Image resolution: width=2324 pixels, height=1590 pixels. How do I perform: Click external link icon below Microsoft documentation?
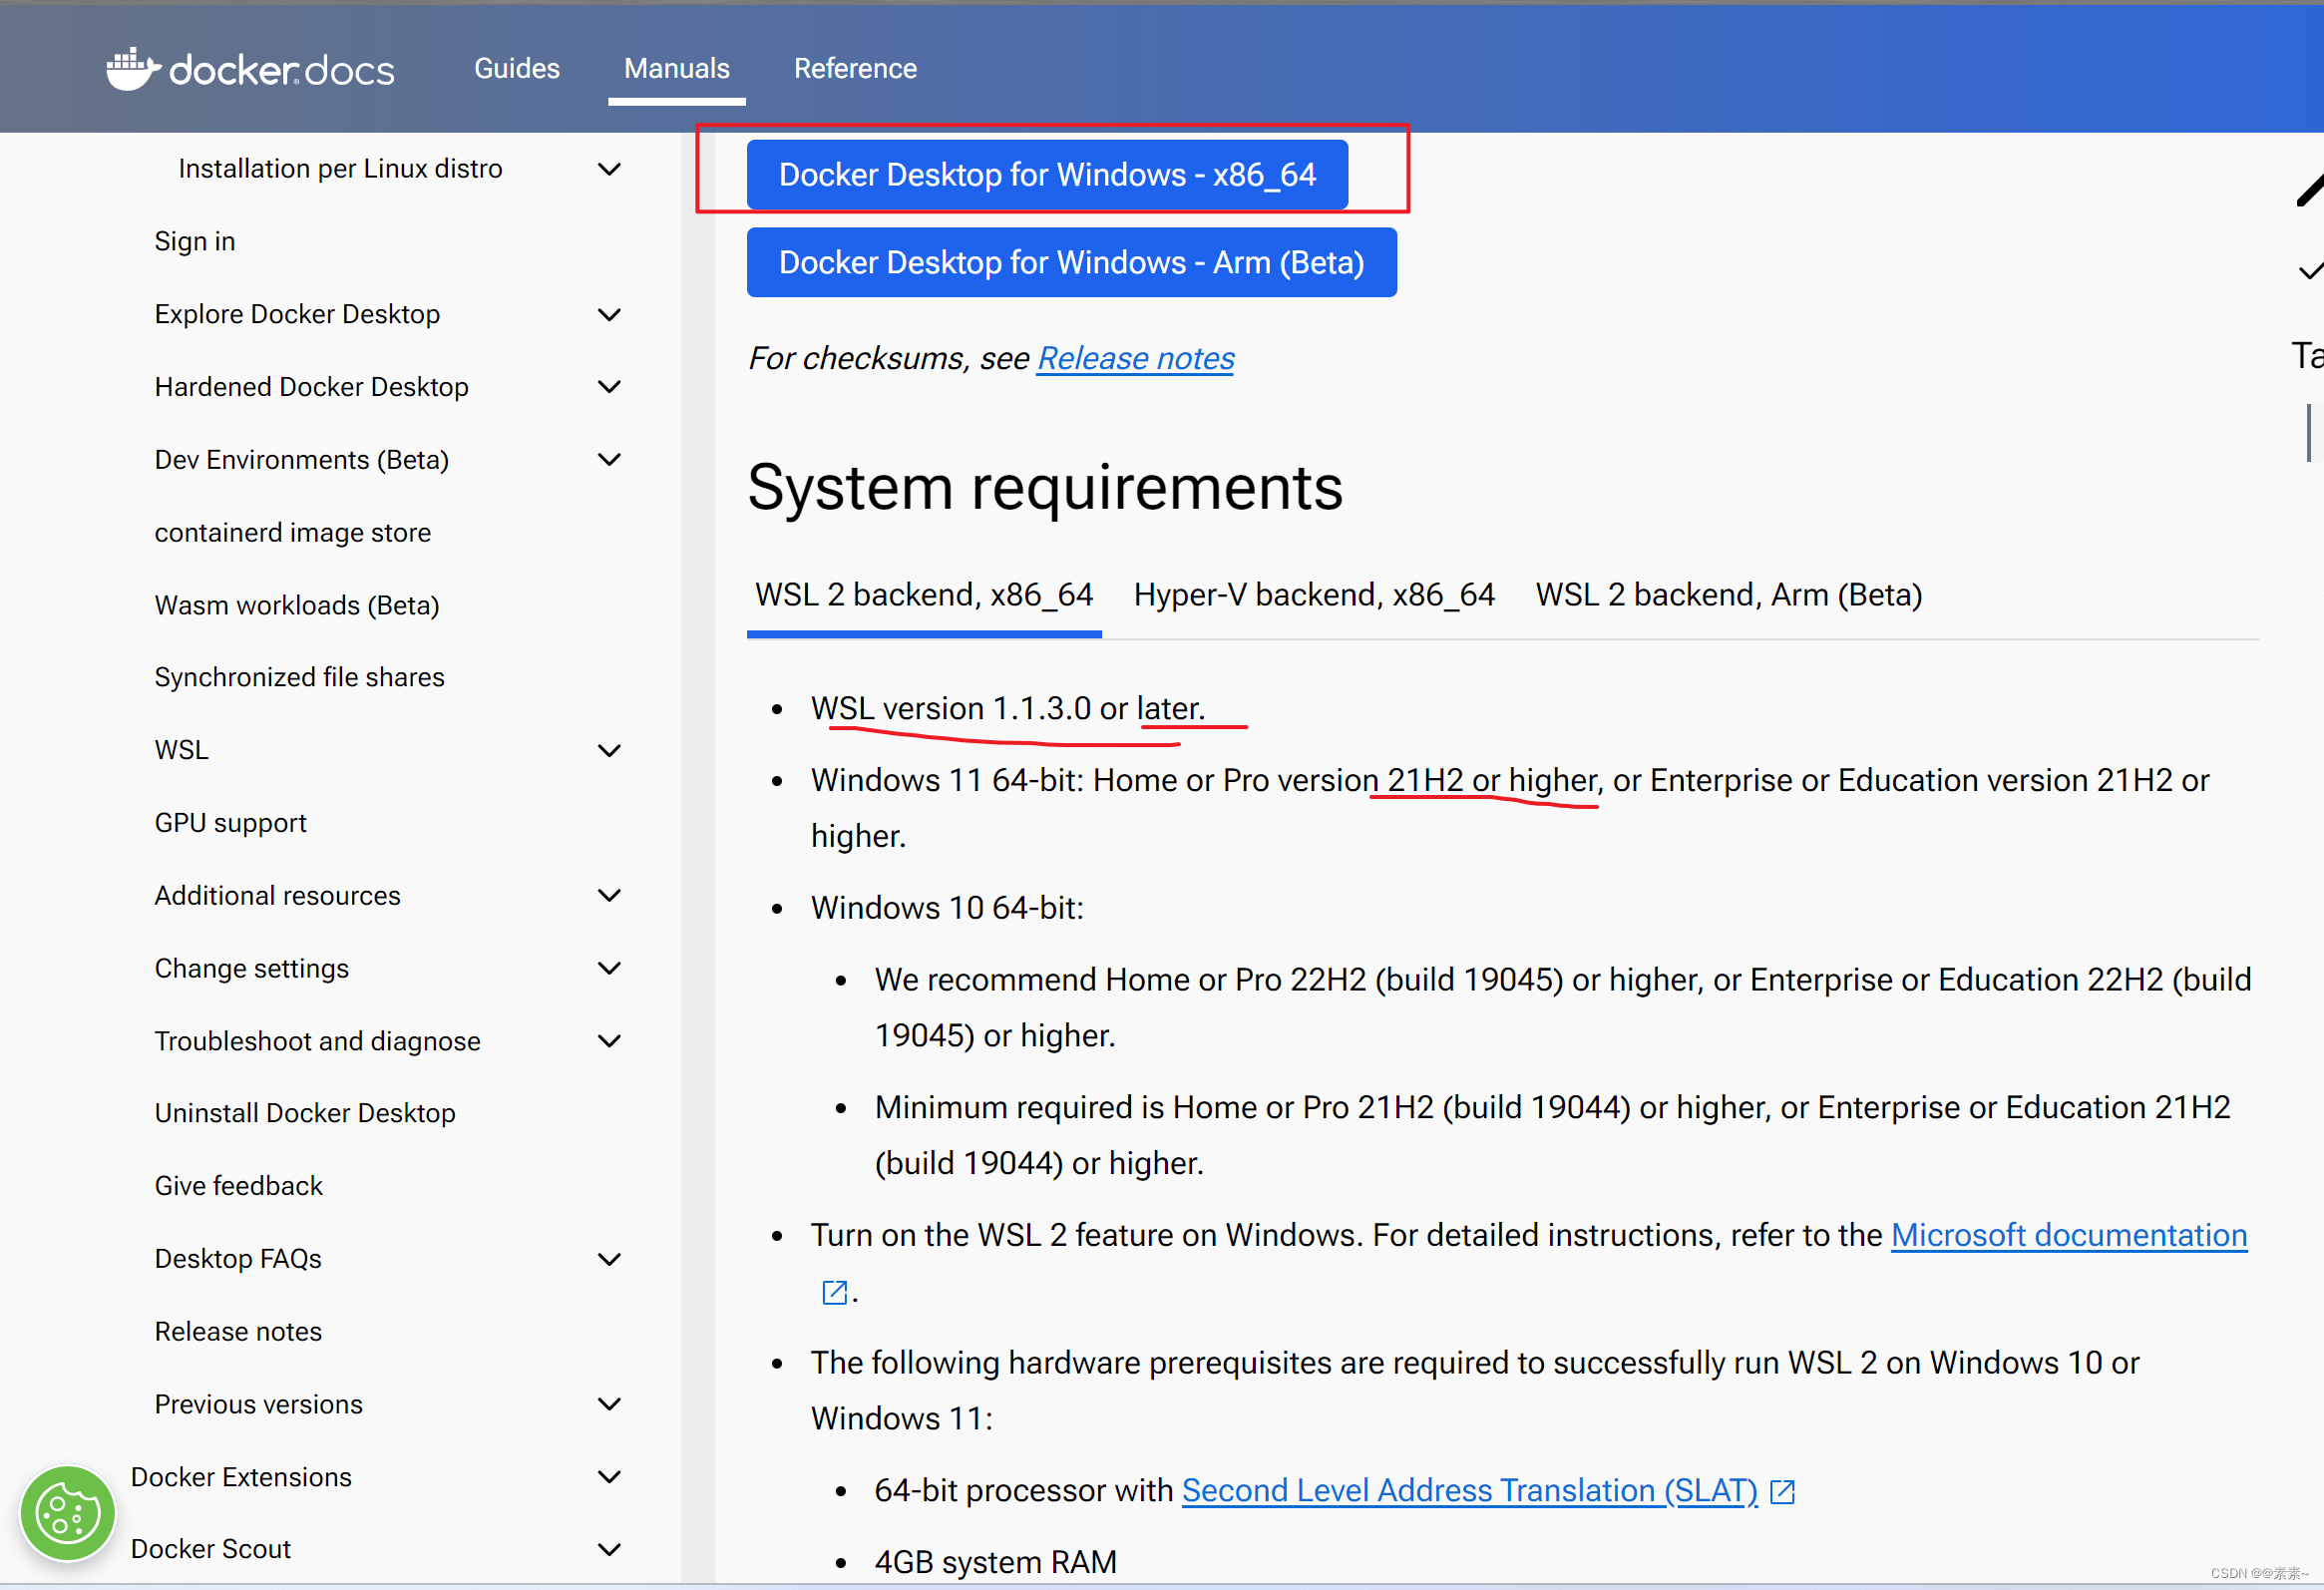click(x=834, y=1293)
